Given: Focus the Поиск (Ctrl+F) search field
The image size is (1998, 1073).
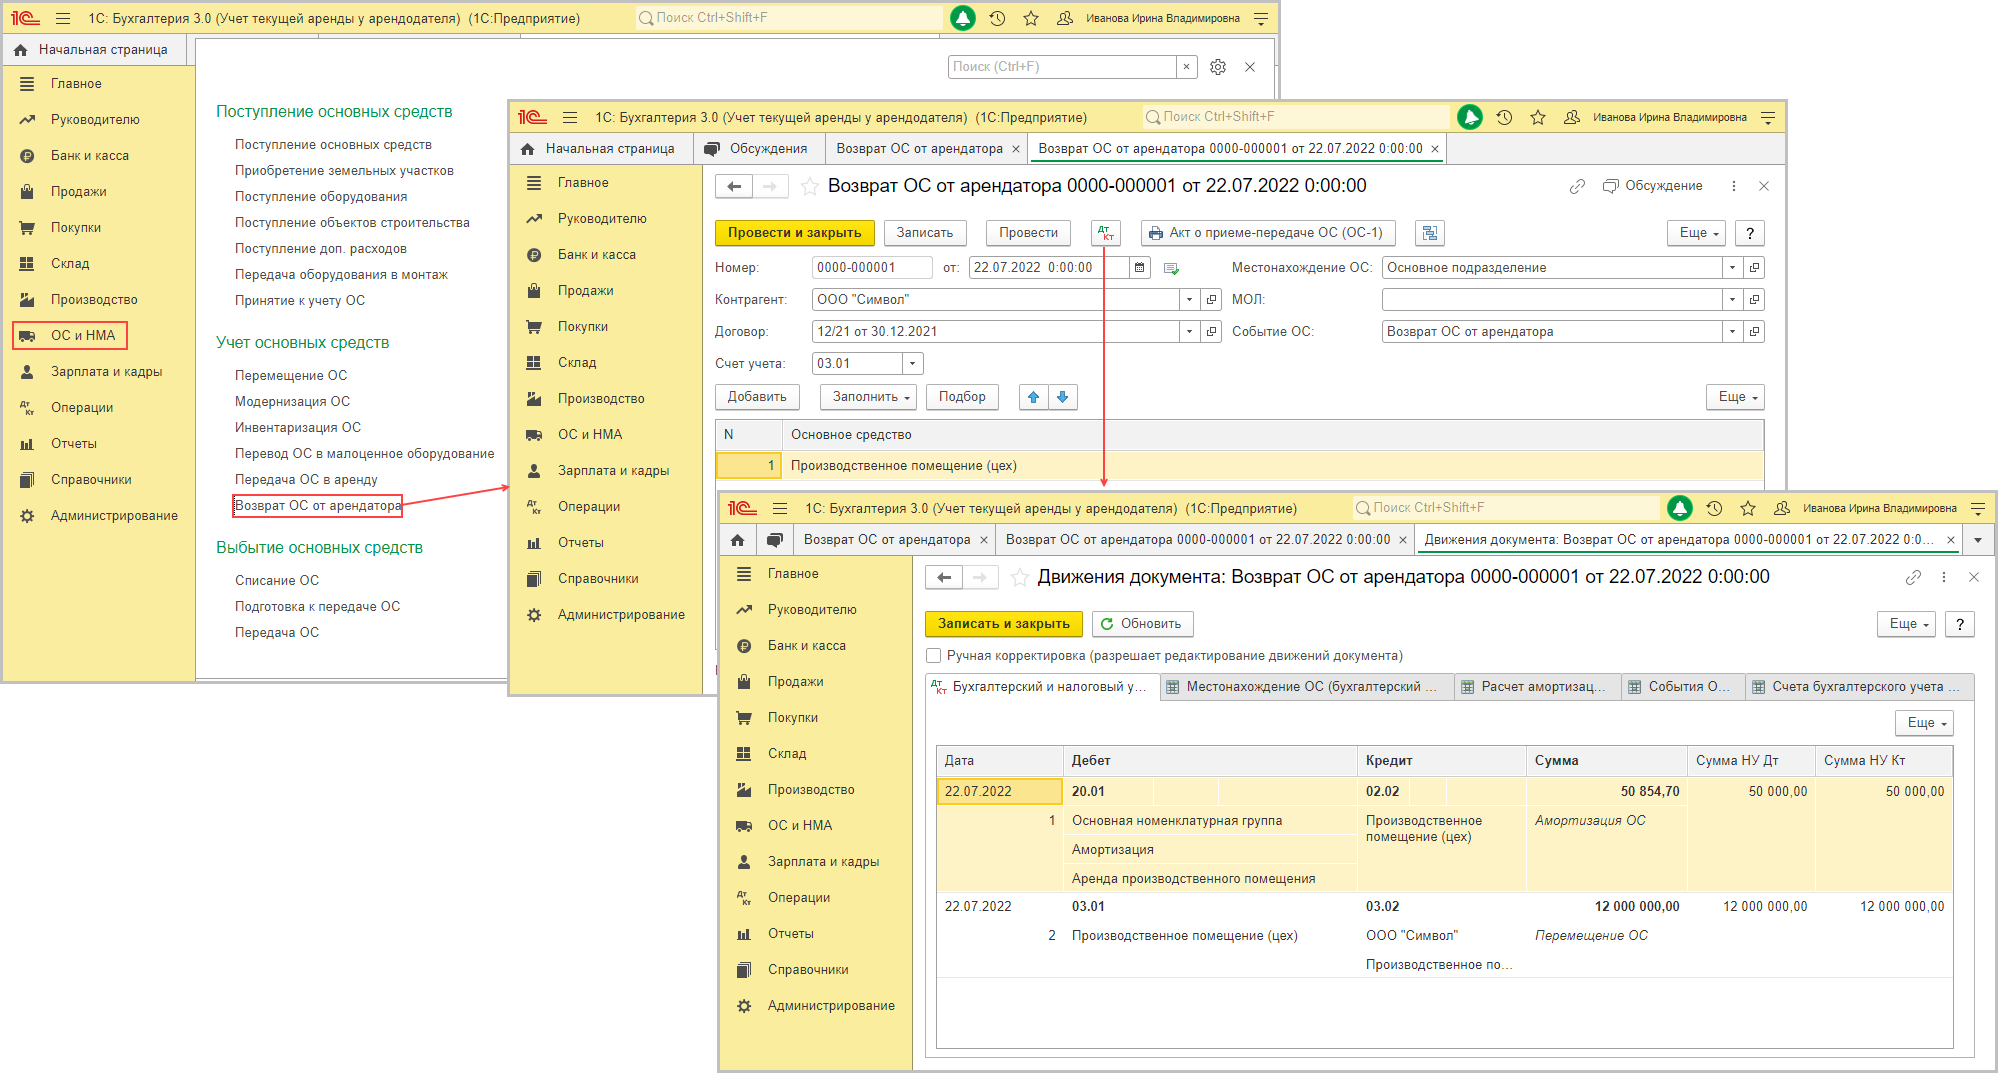Looking at the screenshot, I should (1062, 67).
